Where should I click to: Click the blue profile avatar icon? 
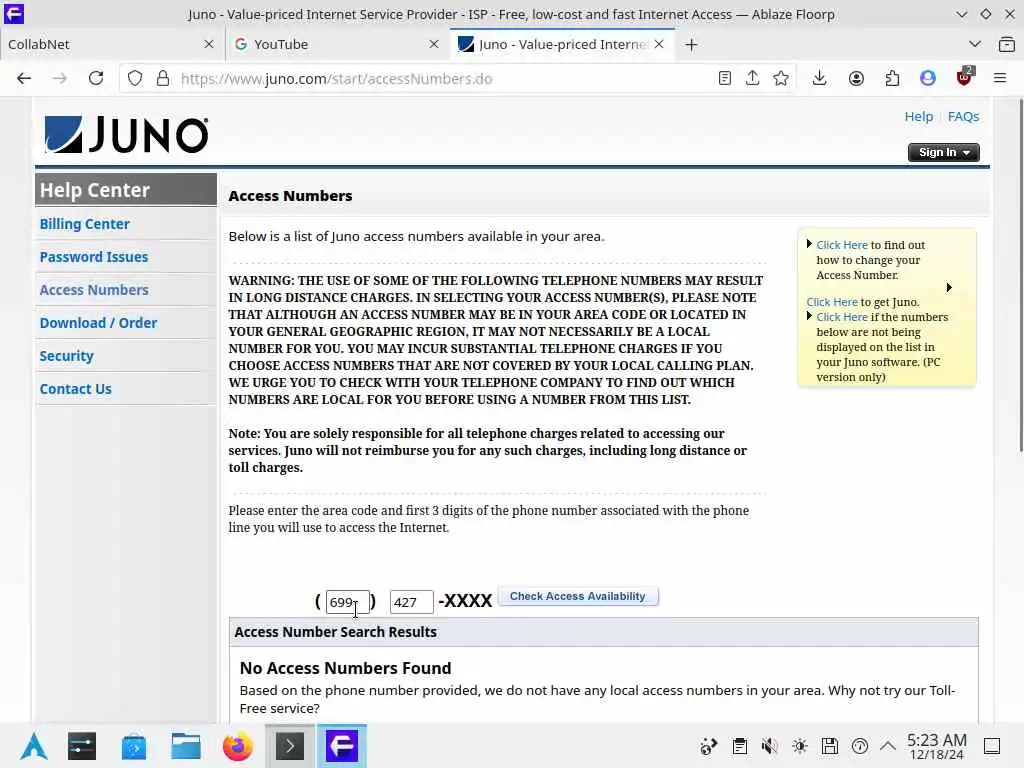[x=928, y=78]
